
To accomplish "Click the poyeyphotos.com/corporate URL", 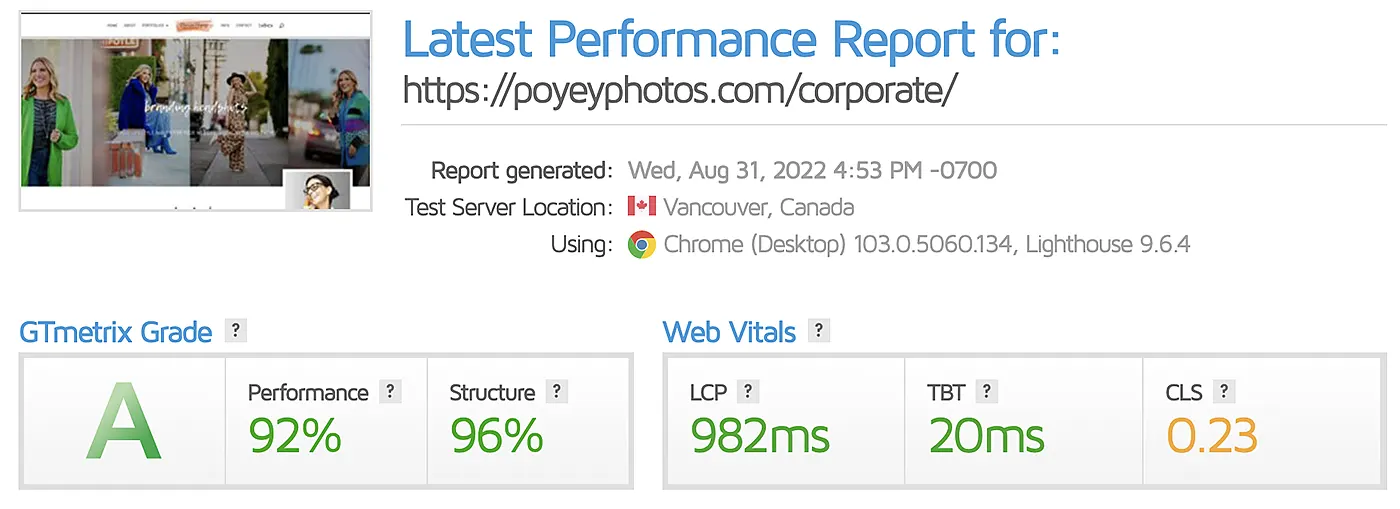I will click(x=680, y=90).
